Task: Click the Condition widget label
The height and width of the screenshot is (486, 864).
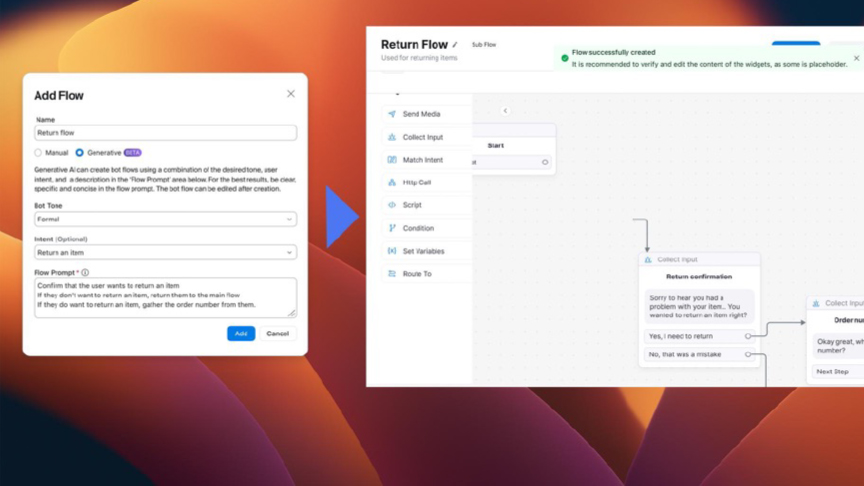Action: pyautogui.click(x=418, y=228)
